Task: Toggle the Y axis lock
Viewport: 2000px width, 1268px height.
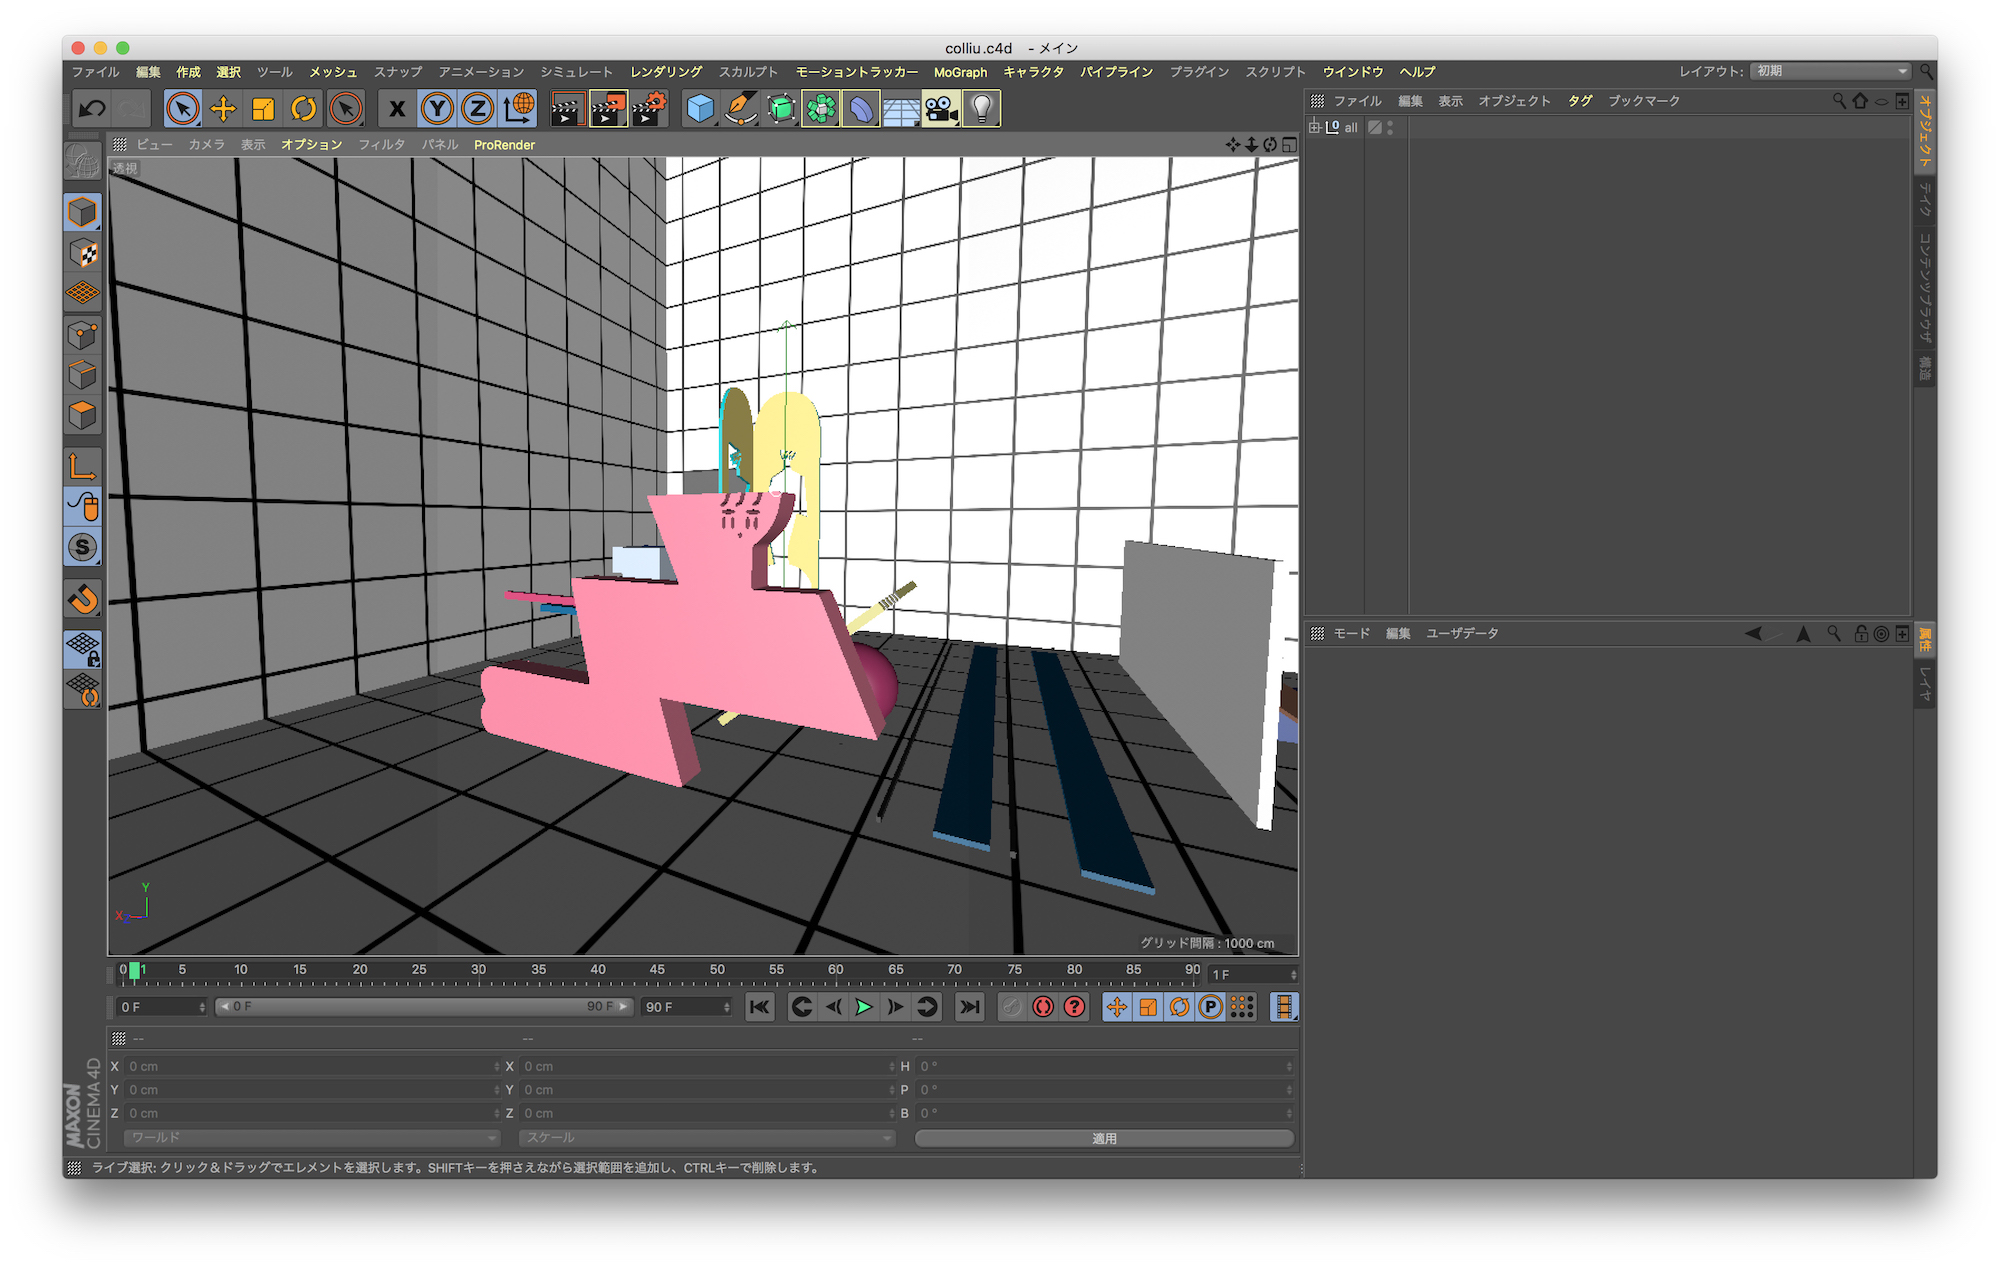Action: point(437,108)
